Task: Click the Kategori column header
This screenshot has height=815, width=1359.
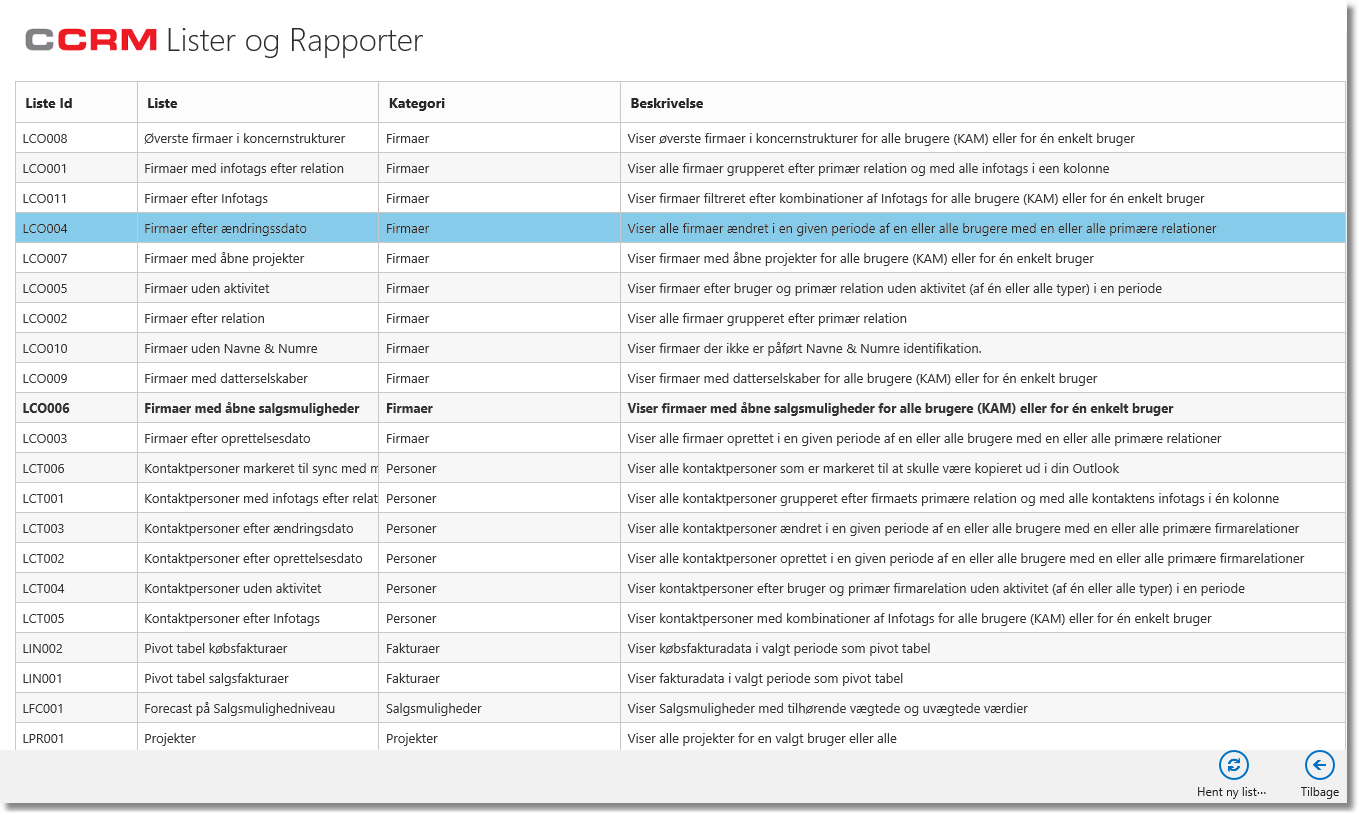Action: click(500, 103)
